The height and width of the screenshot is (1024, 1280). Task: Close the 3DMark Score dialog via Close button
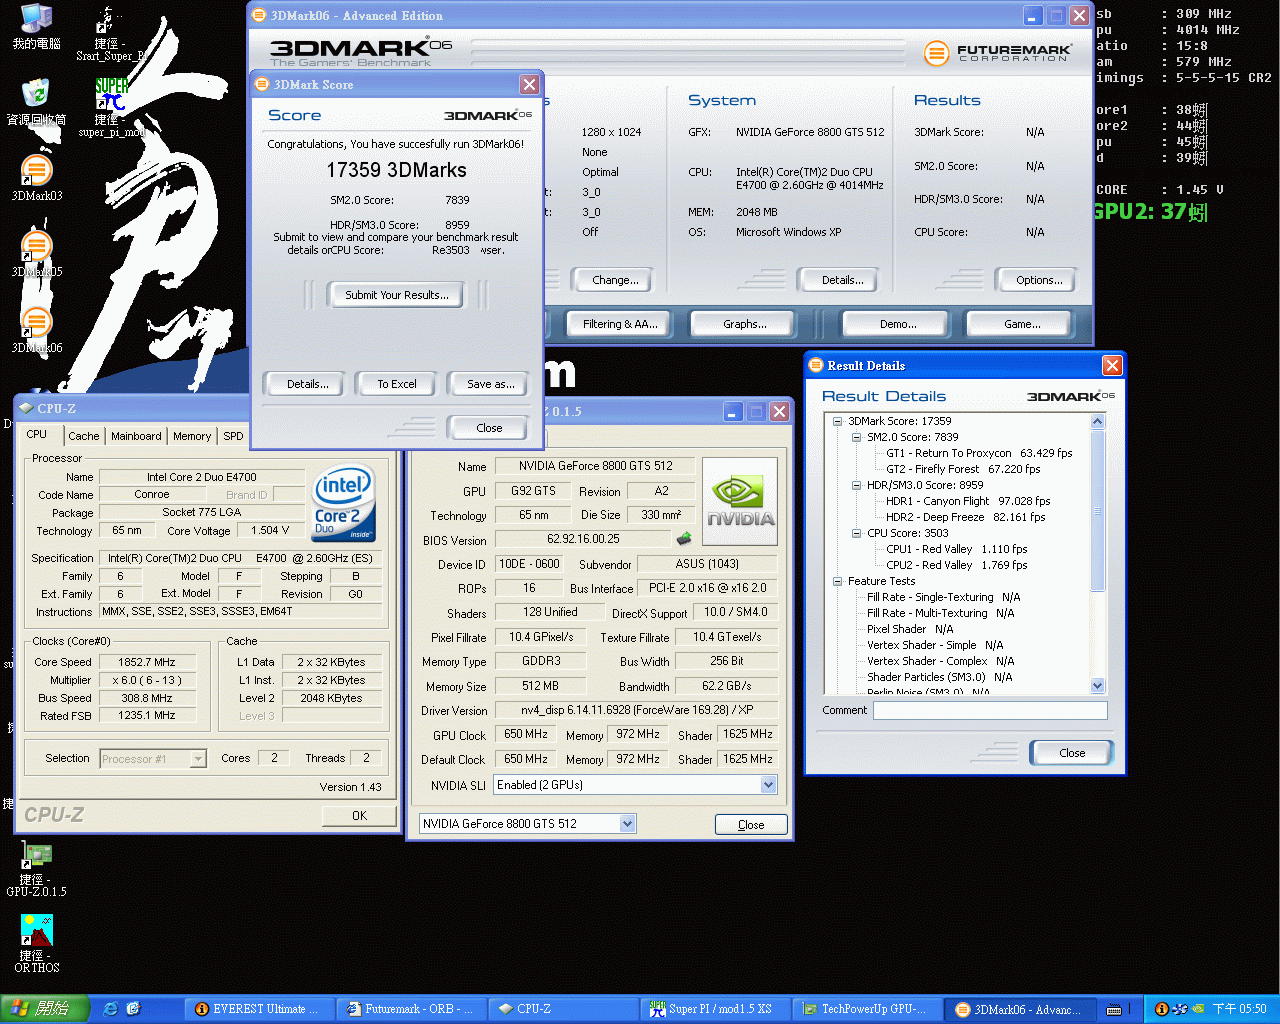coord(489,428)
